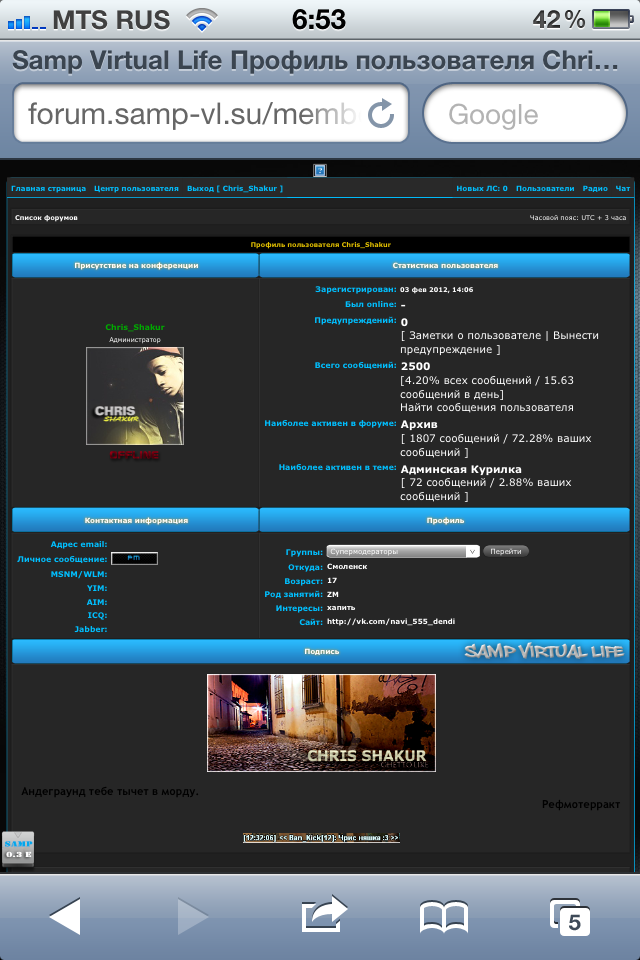Click the chat log image at bottom
The height and width of the screenshot is (960, 640).
322,838
